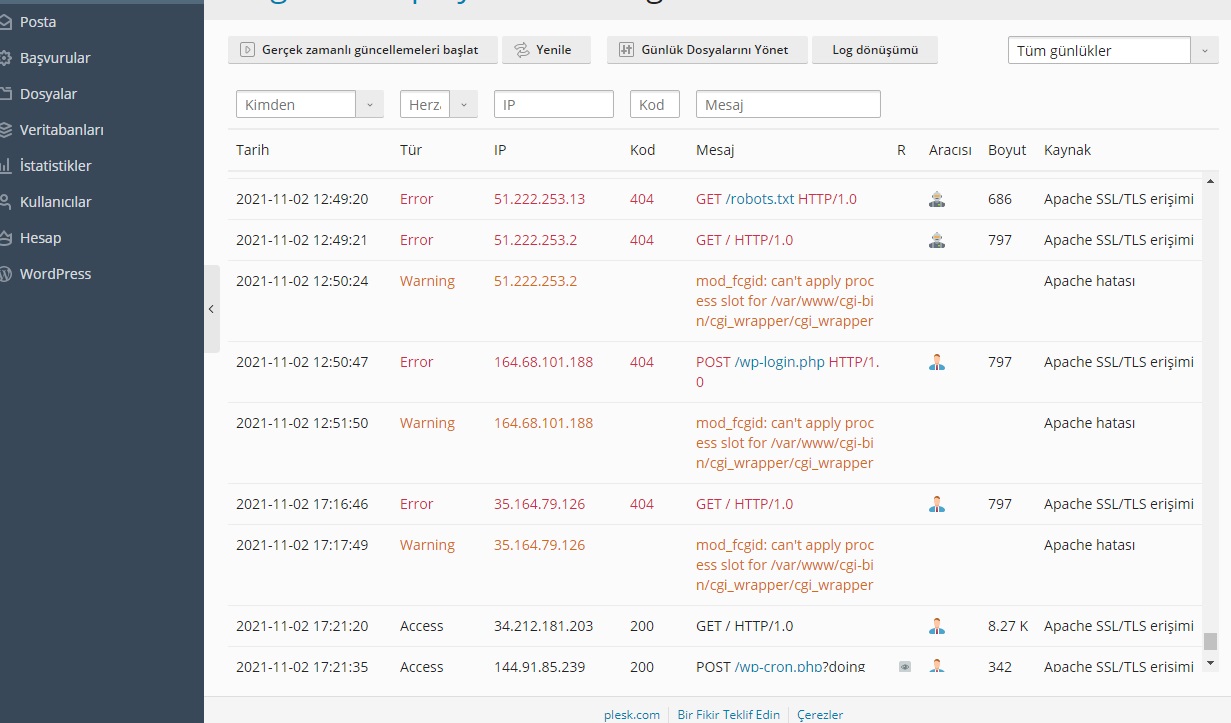1231x723 pixels.
Task: Click the Tür column header
Action: click(411, 150)
